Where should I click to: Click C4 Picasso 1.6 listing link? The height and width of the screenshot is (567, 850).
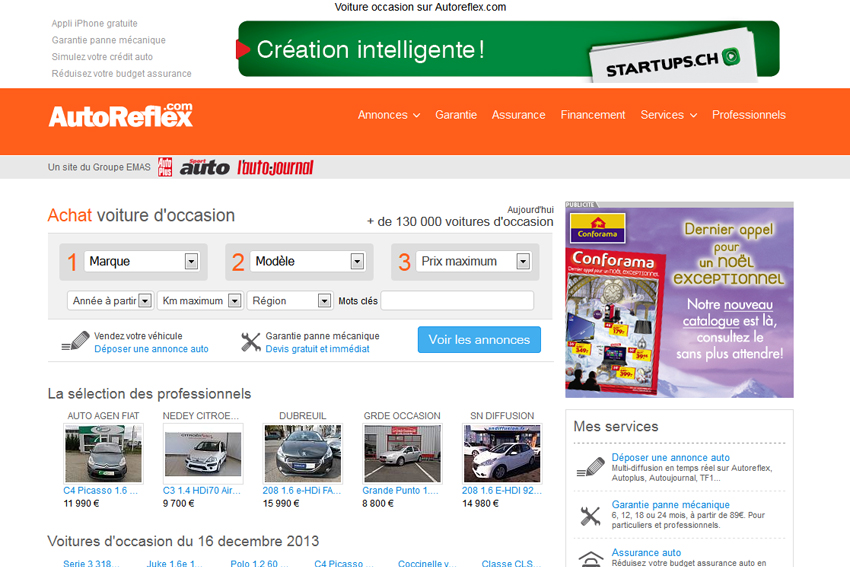coord(101,491)
